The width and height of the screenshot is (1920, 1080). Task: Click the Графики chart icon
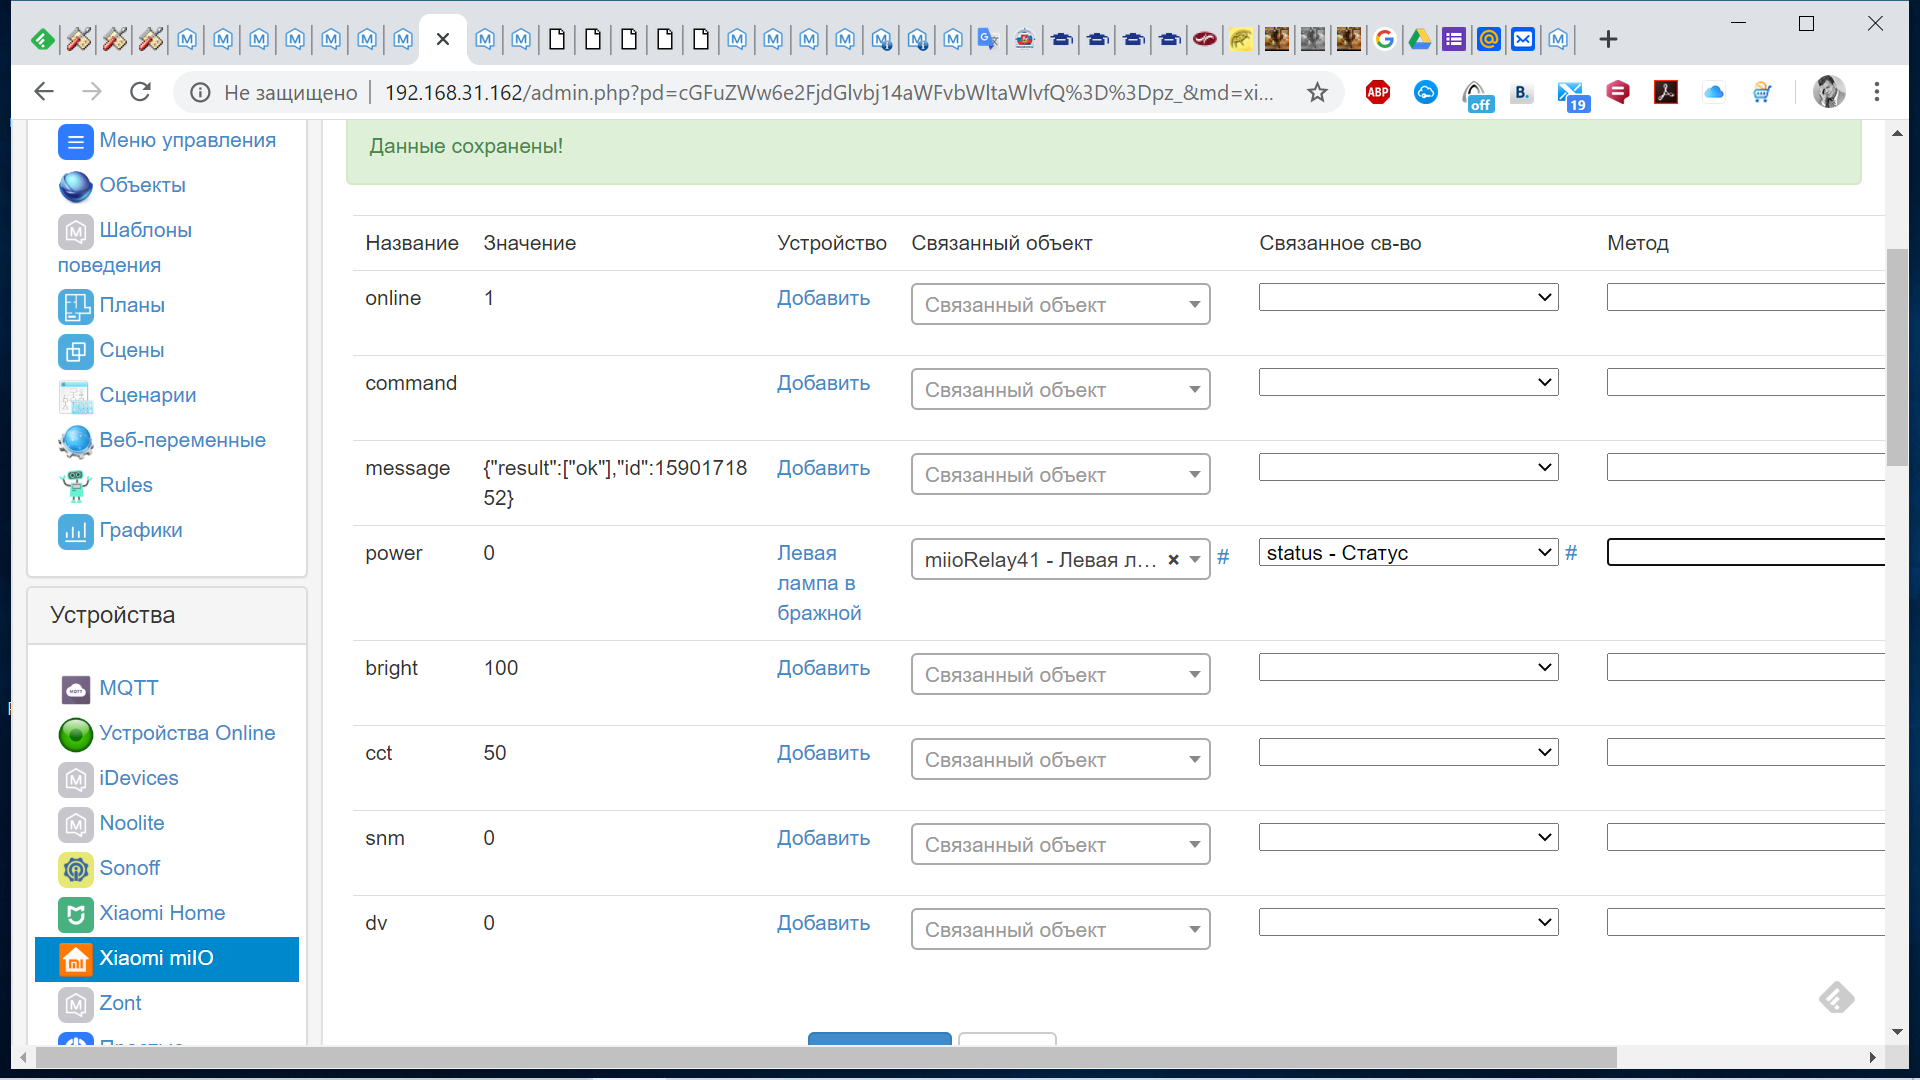coord(76,531)
